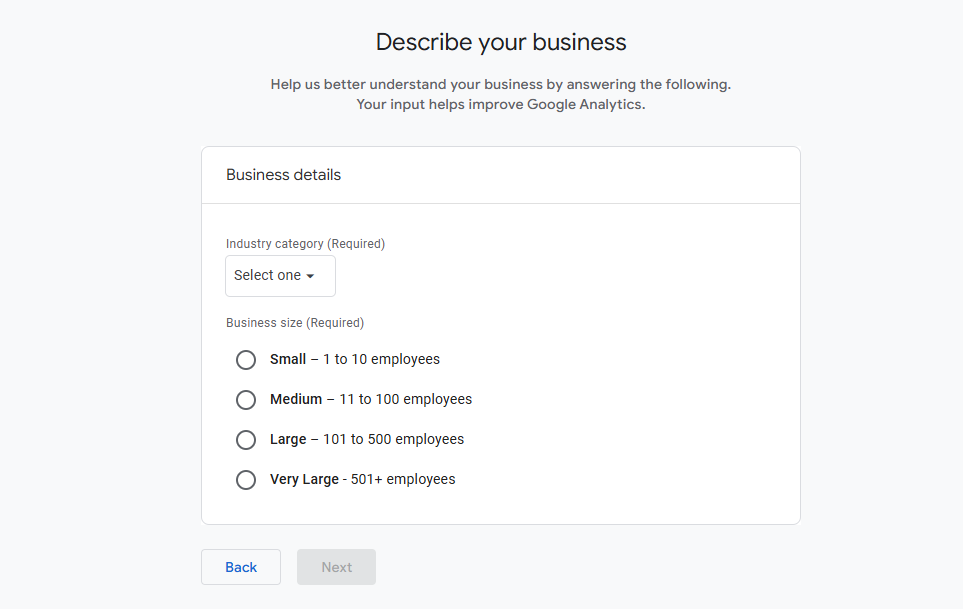Click the caret arrow beside "Select one"

coord(310,277)
